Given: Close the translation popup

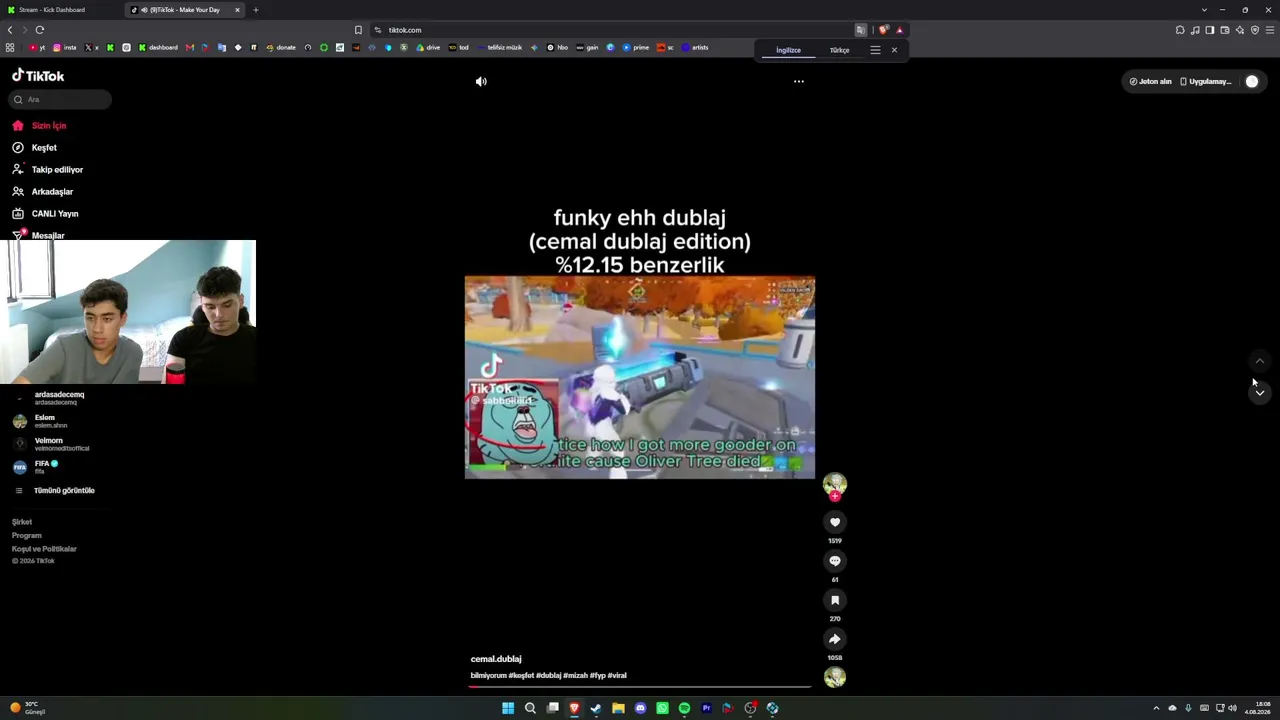Looking at the screenshot, I should (894, 50).
